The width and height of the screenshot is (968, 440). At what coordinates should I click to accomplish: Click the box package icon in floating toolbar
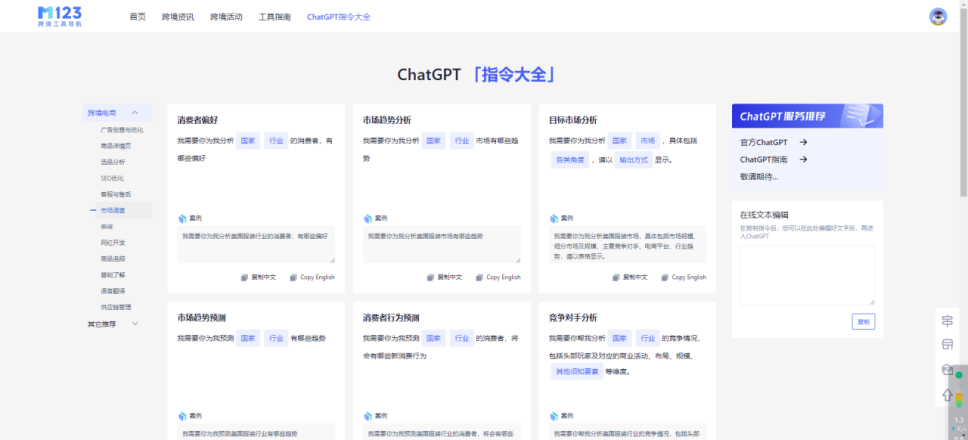947,370
